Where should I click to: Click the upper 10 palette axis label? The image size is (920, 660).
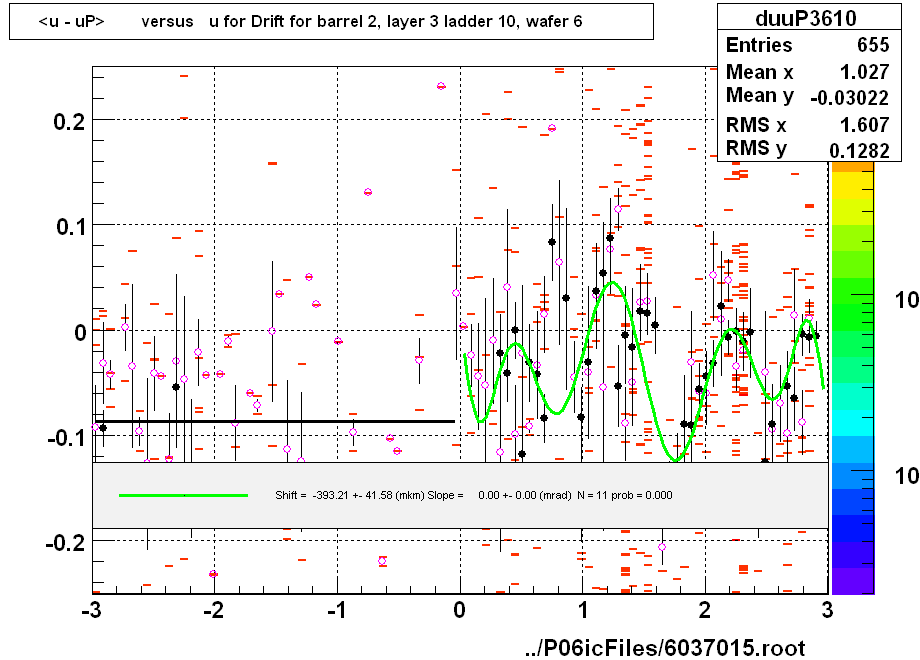[907, 300]
